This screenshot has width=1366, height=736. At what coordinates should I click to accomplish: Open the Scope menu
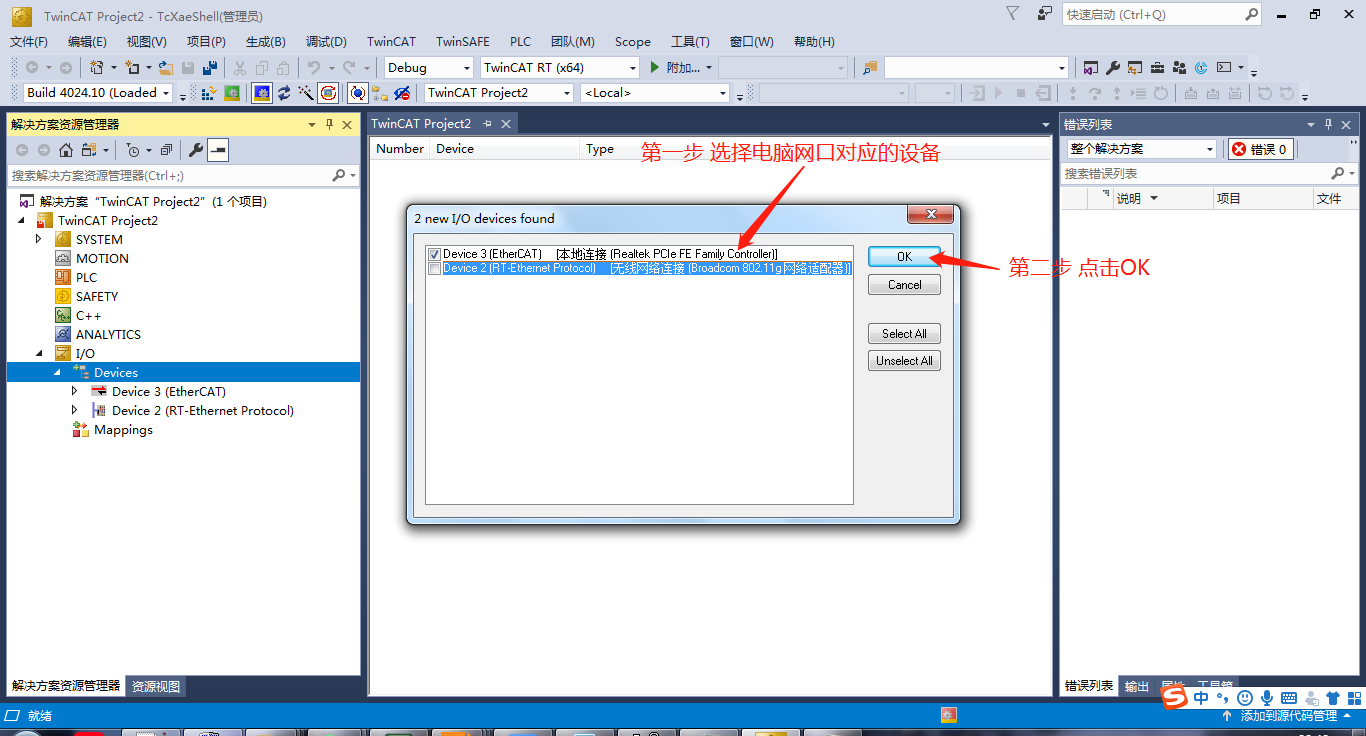click(633, 41)
